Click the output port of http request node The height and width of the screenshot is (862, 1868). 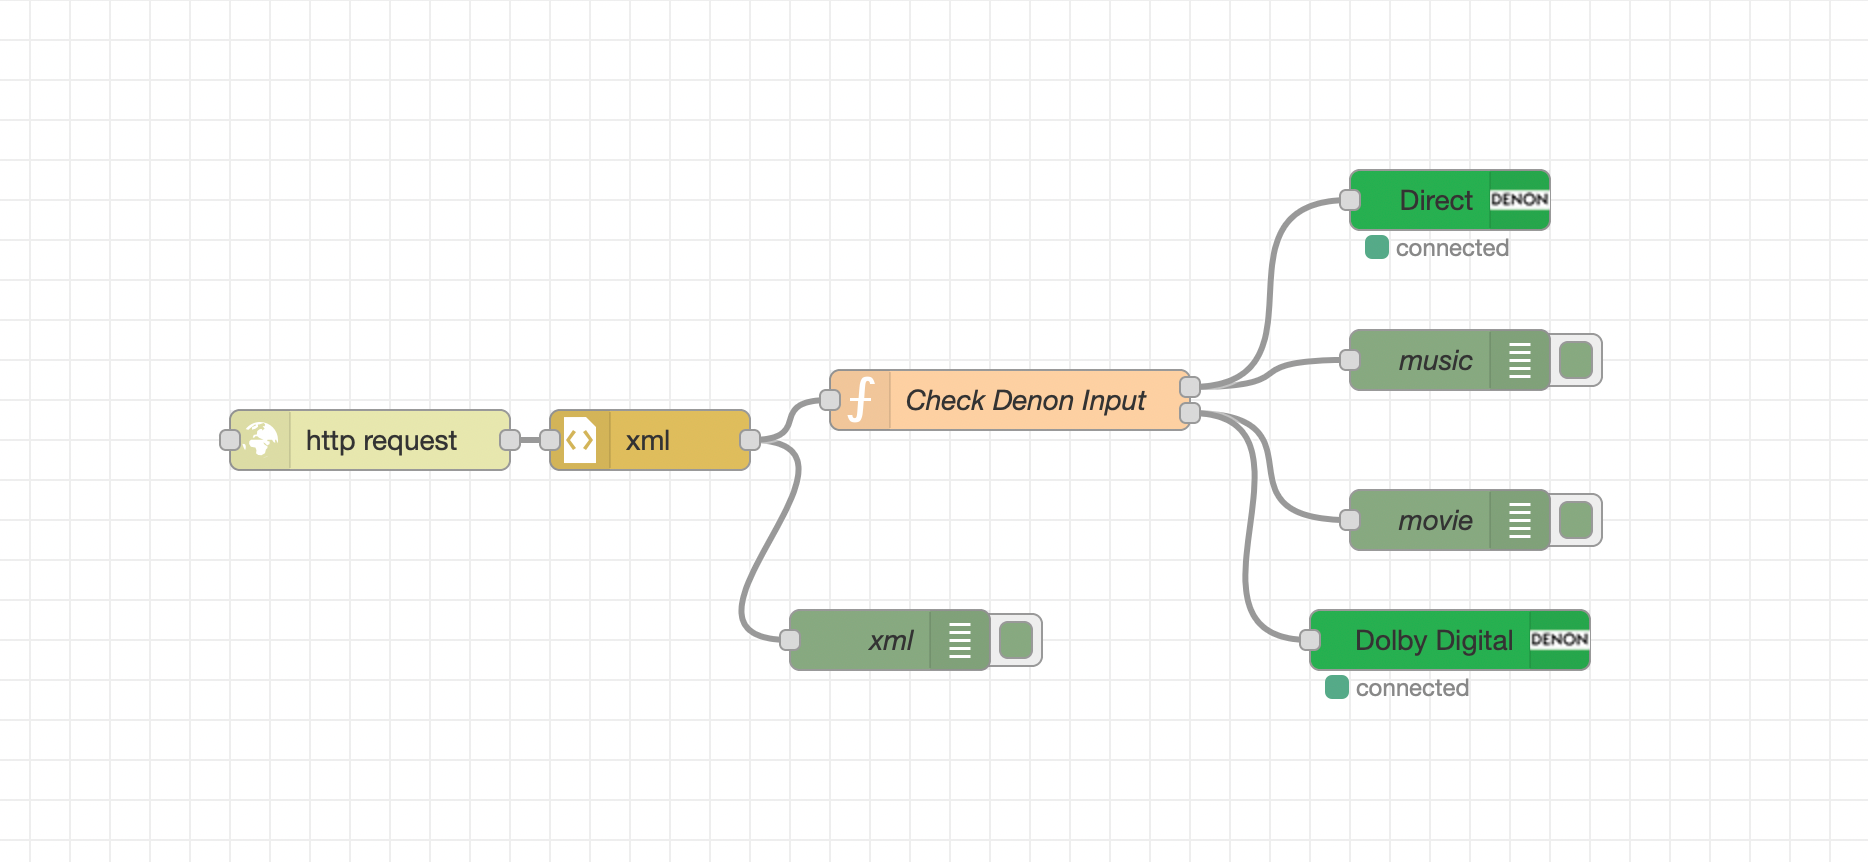510,440
